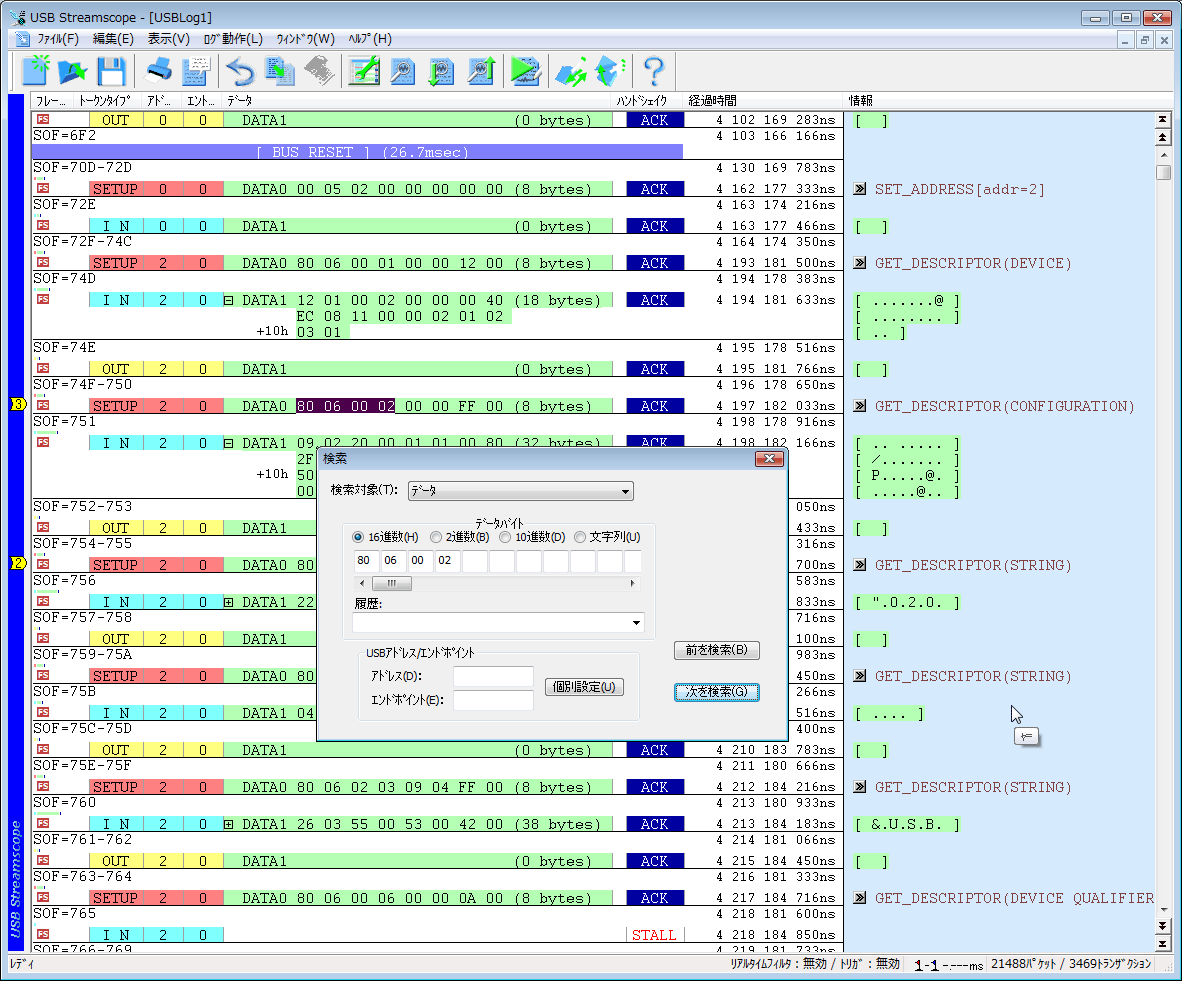
Task: Click the エンドポイント(E) input field
Action: 493,700
